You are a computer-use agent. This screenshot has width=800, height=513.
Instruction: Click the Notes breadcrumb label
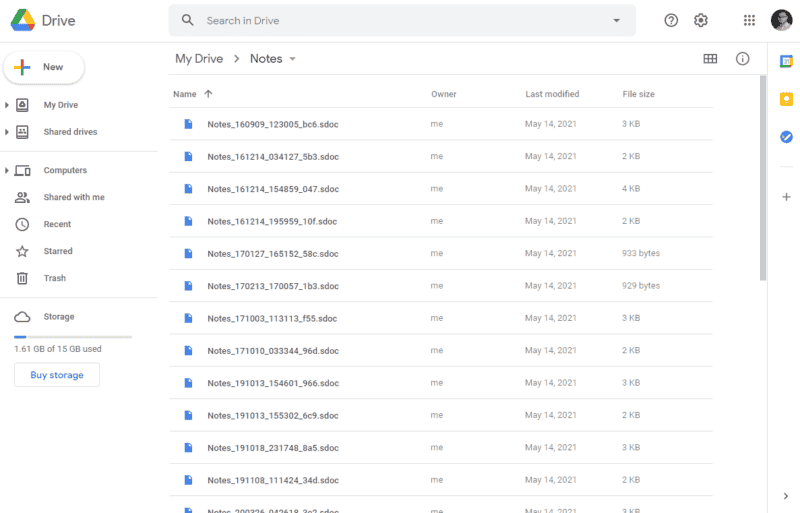tap(266, 59)
